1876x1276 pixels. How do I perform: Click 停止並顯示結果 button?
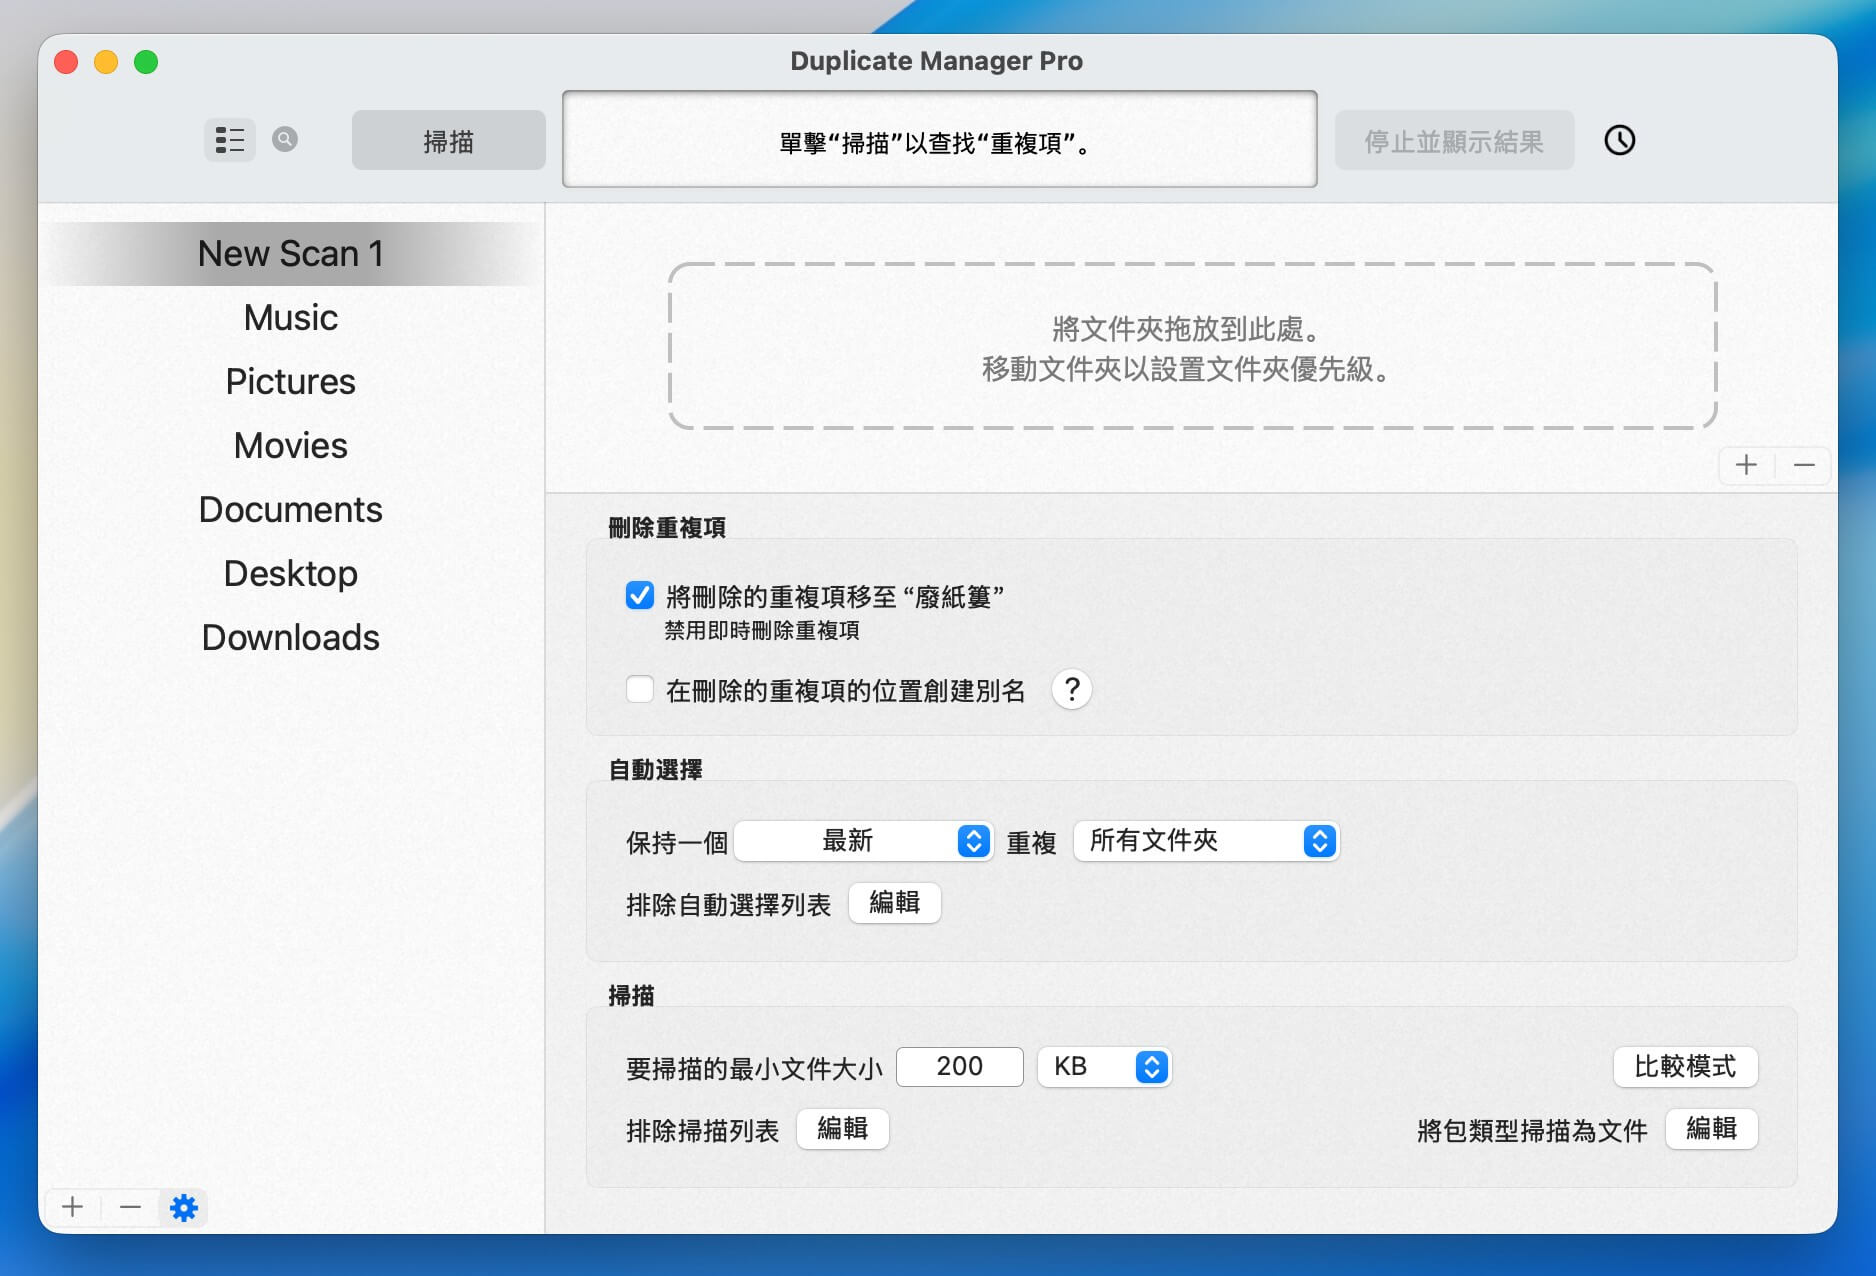pyautogui.click(x=1454, y=140)
